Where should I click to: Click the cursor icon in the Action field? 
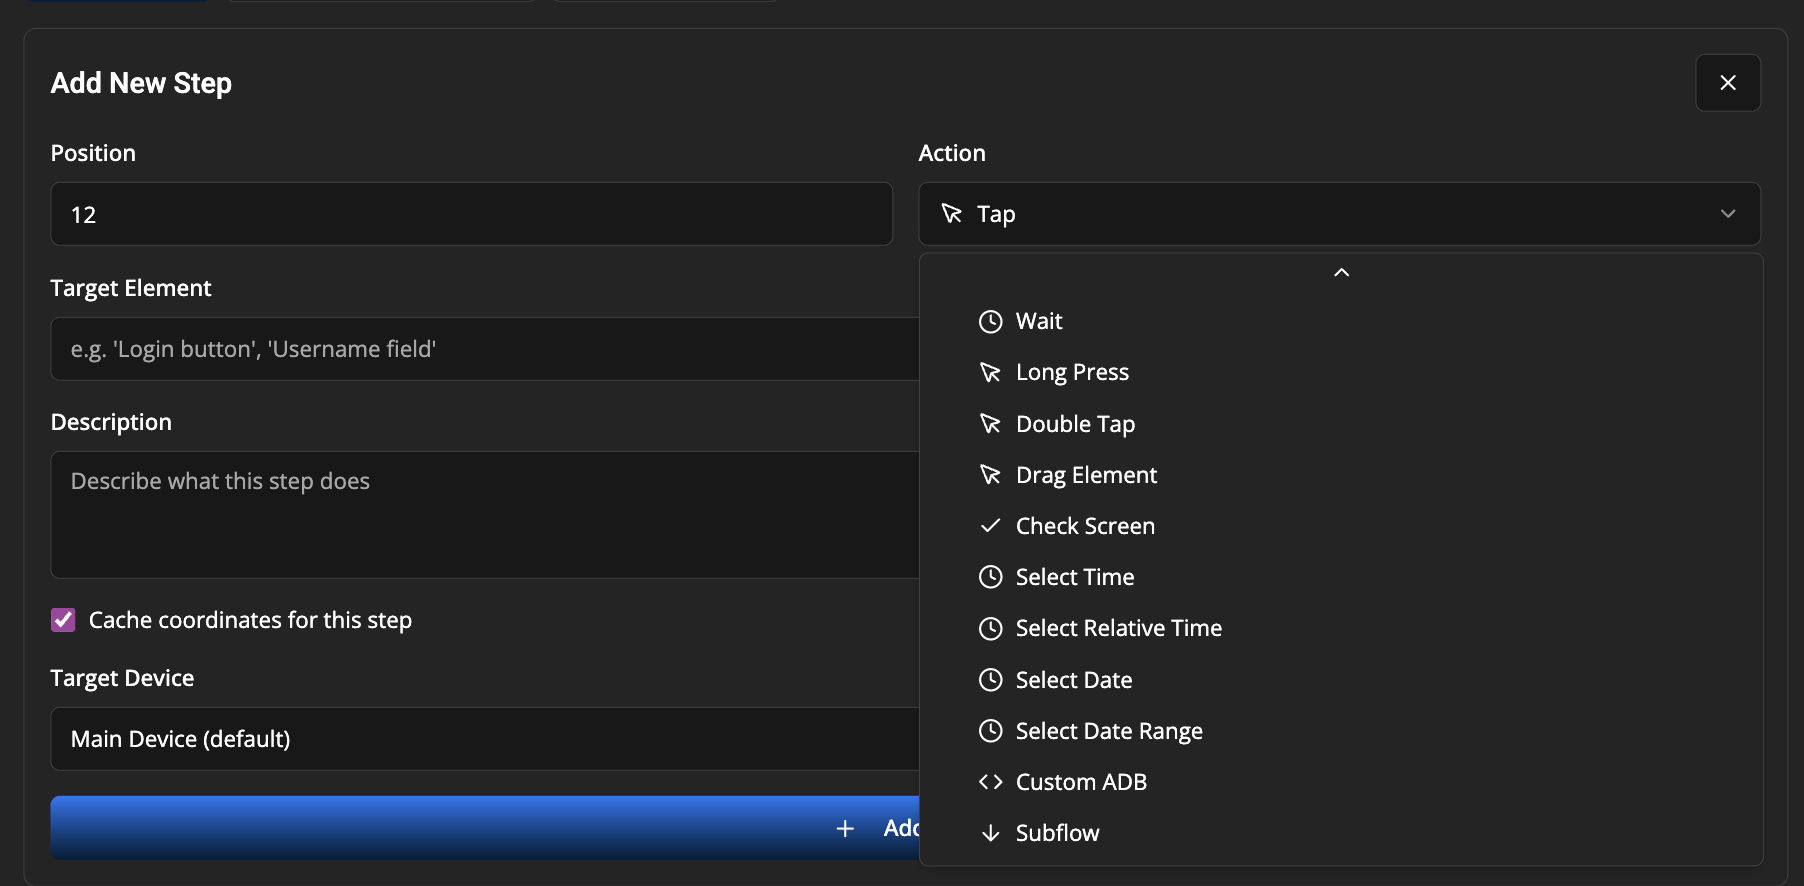point(952,213)
